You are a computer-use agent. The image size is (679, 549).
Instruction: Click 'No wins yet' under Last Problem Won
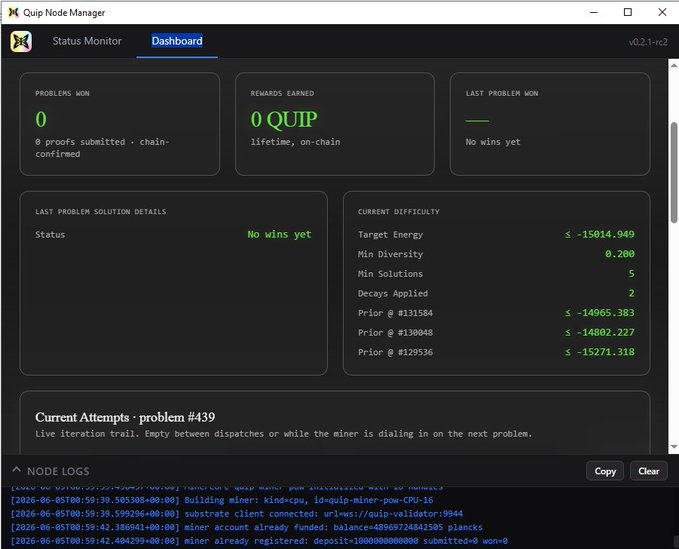pos(493,142)
